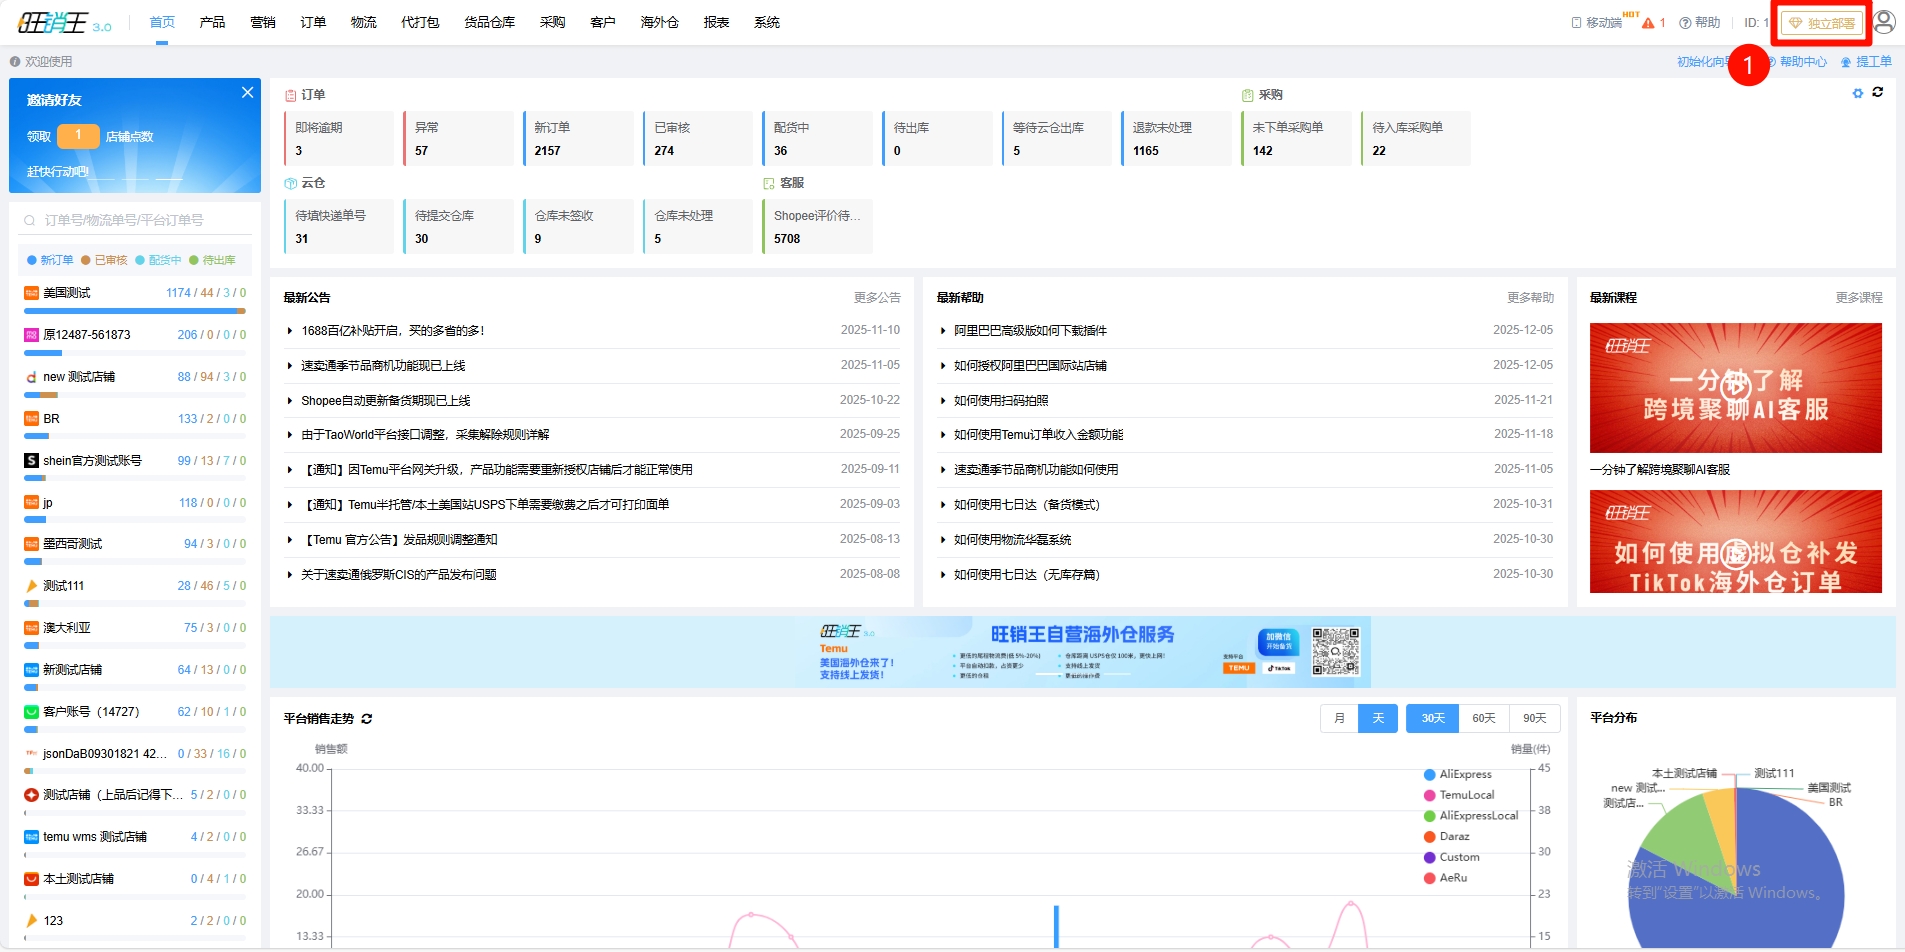Open the 订单 menu
The width and height of the screenshot is (1905, 952).
point(313,22)
